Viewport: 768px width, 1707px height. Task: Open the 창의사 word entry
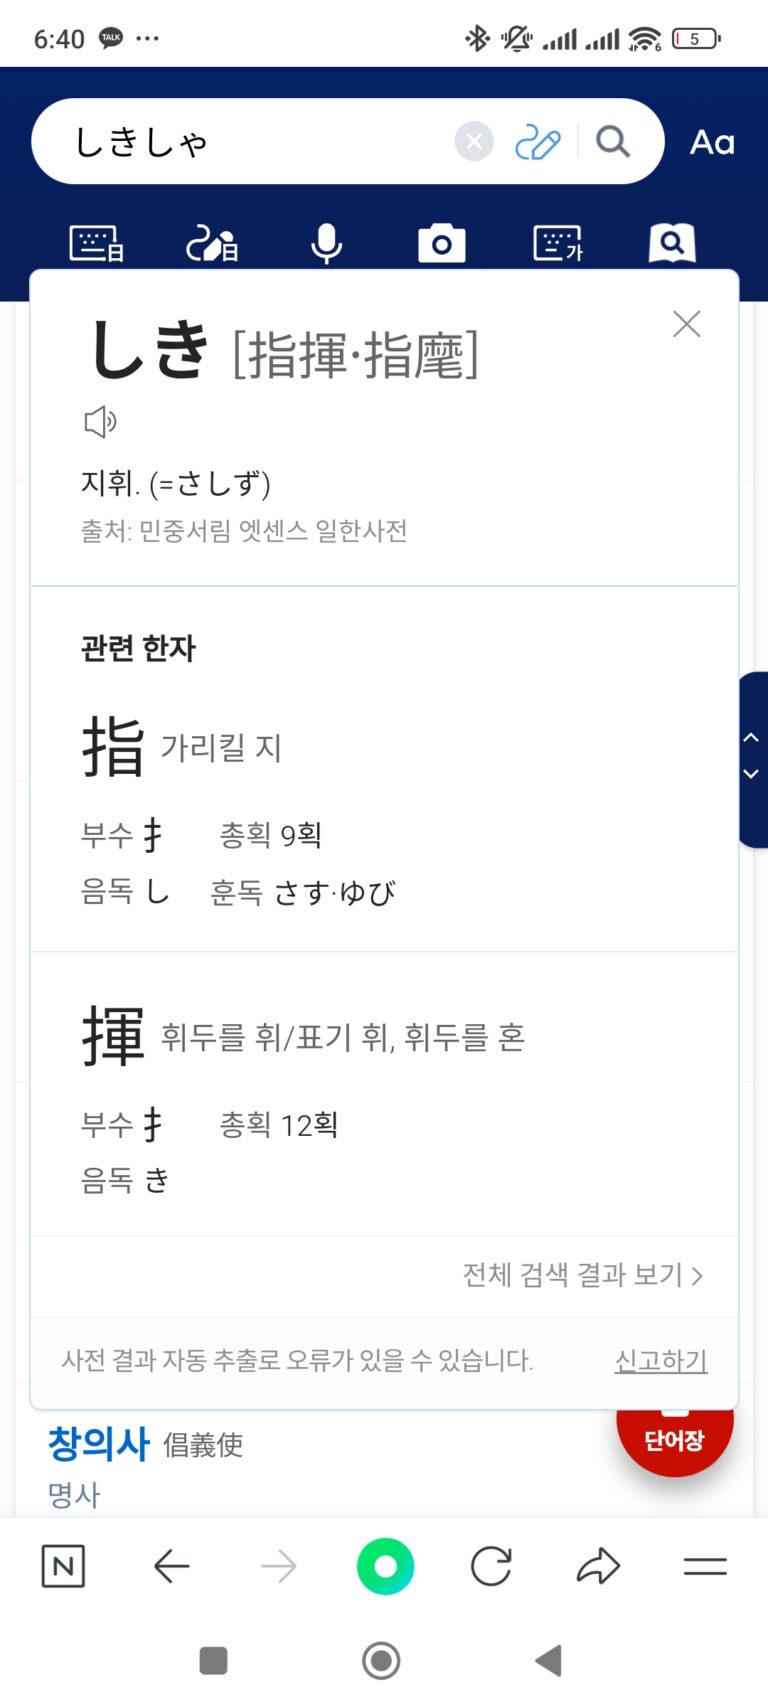(99, 1444)
